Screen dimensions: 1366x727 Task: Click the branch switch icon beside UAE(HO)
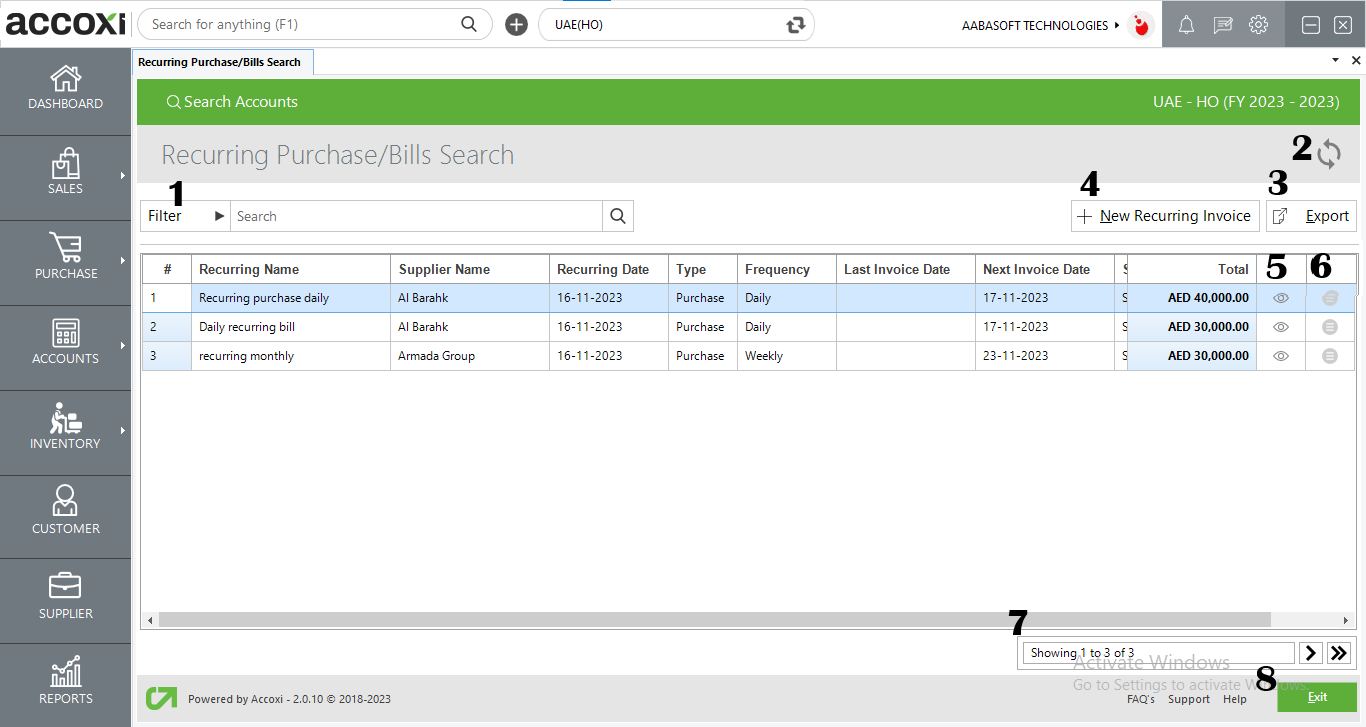pos(795,24)
